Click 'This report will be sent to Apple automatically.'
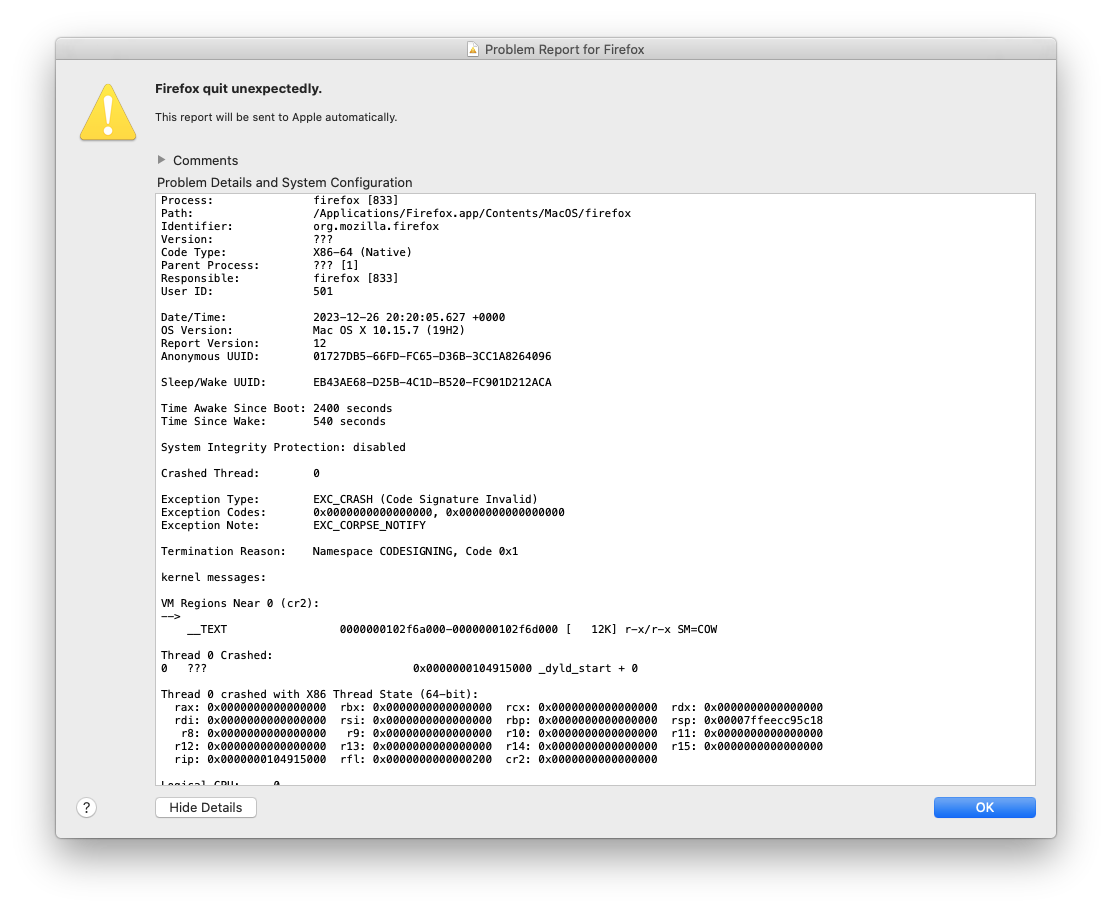This screenshot has height=912, width=1112. point(276,117)
